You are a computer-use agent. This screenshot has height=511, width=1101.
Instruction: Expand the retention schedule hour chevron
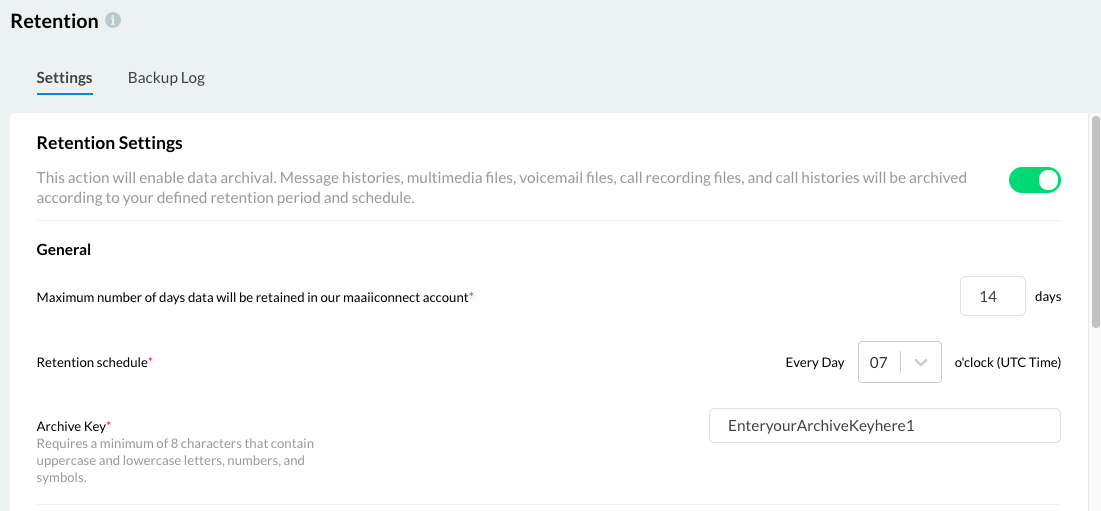pyautogui.click(x=921, y=362)
